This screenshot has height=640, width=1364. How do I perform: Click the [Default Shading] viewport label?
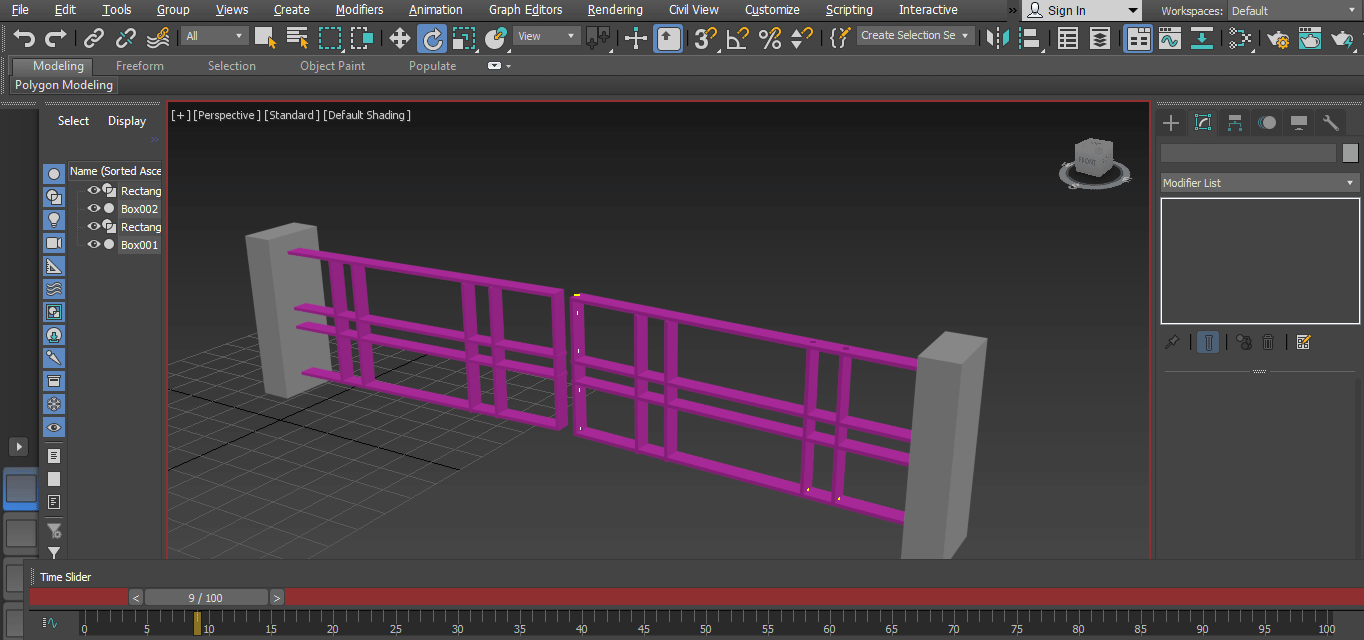click(367, 115)
